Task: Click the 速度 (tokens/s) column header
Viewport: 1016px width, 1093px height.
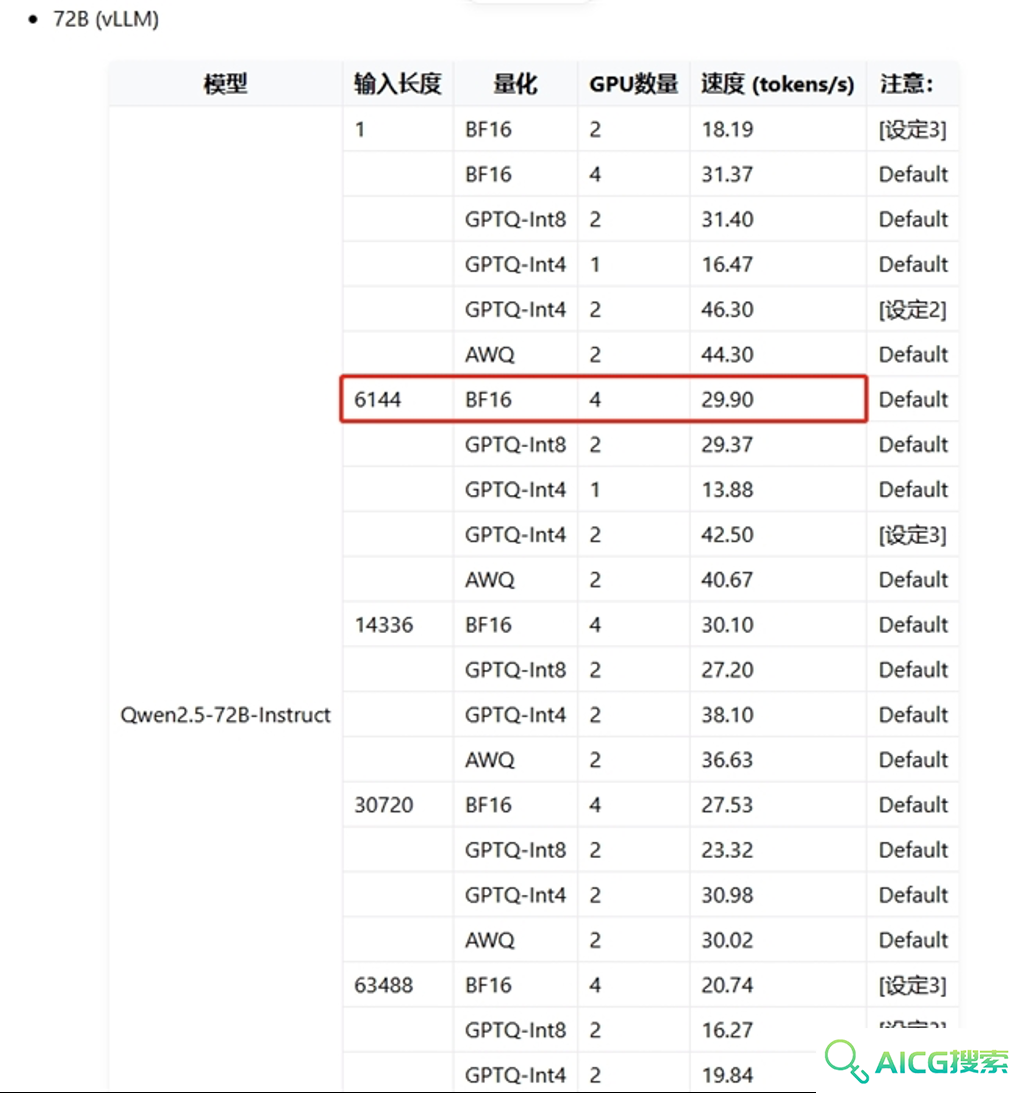Action: click(778, 84)
